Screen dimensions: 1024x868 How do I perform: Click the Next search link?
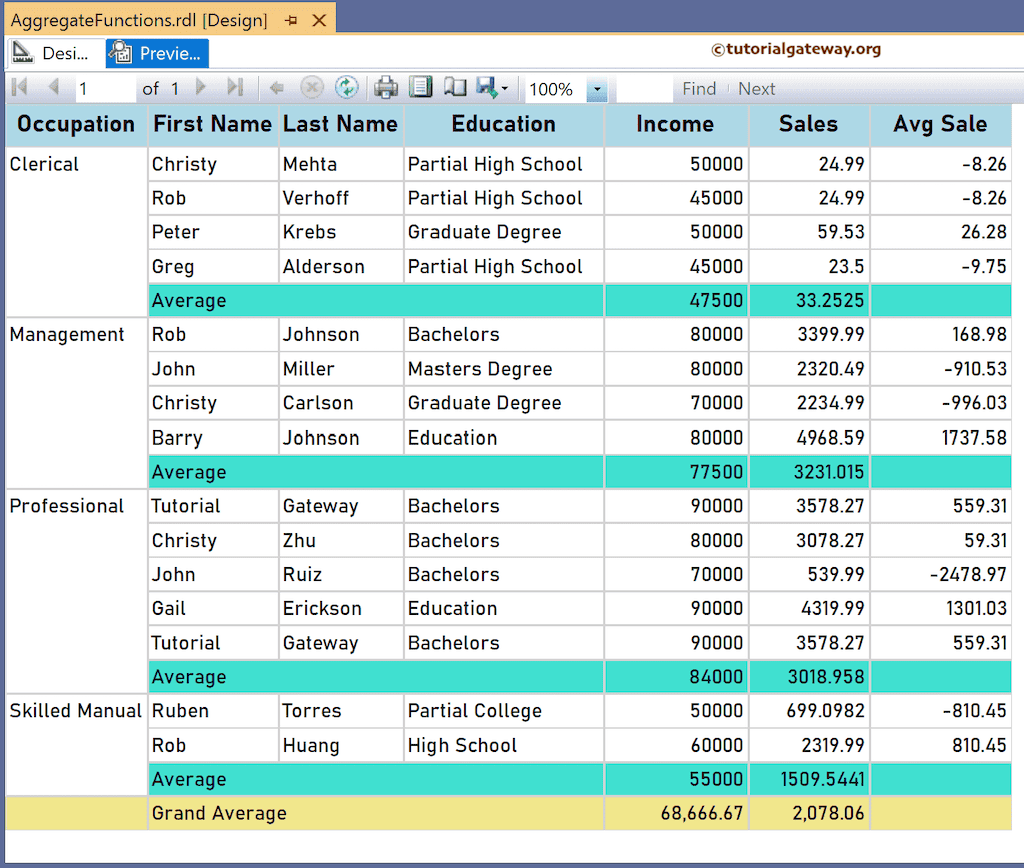(756, 88)
